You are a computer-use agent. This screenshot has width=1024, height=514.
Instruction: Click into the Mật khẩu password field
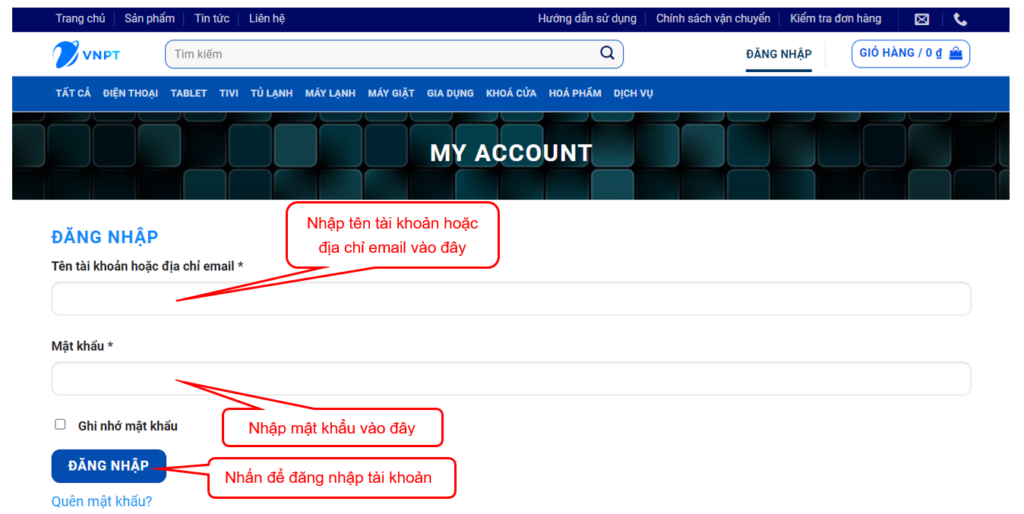pyautogui.click(x=510, y=379)
